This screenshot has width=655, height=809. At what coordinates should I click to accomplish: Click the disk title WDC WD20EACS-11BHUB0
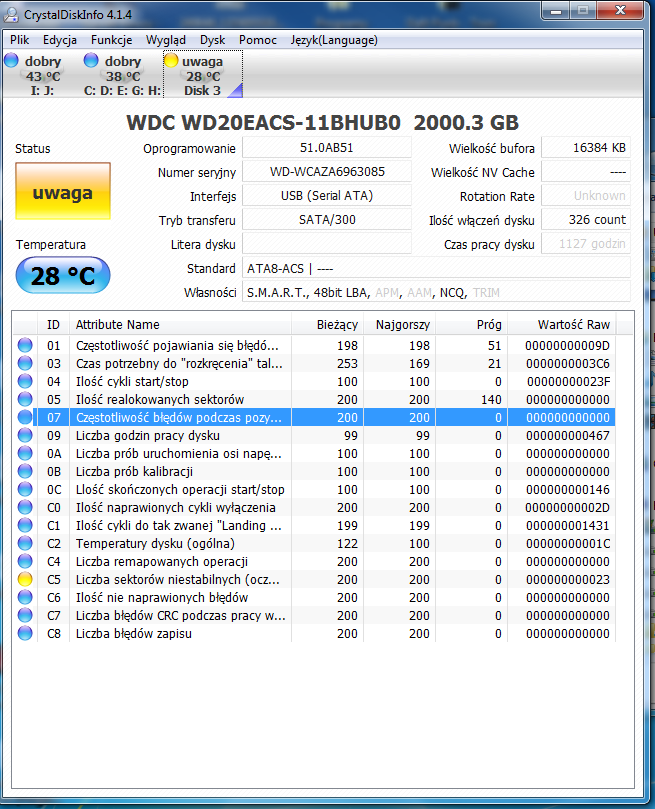click(x=264, y=123)
